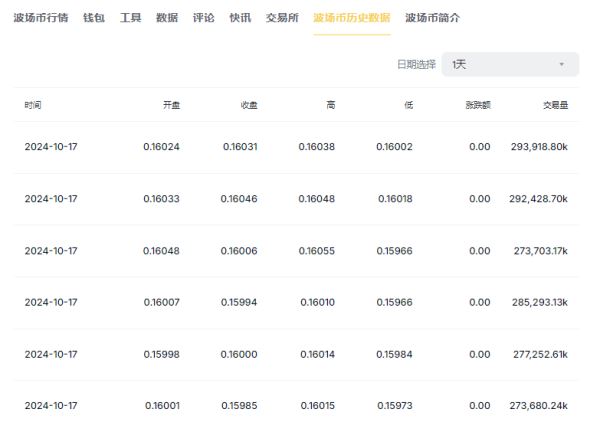Click the 交易量 column header
600x432 pixels.
556,105
